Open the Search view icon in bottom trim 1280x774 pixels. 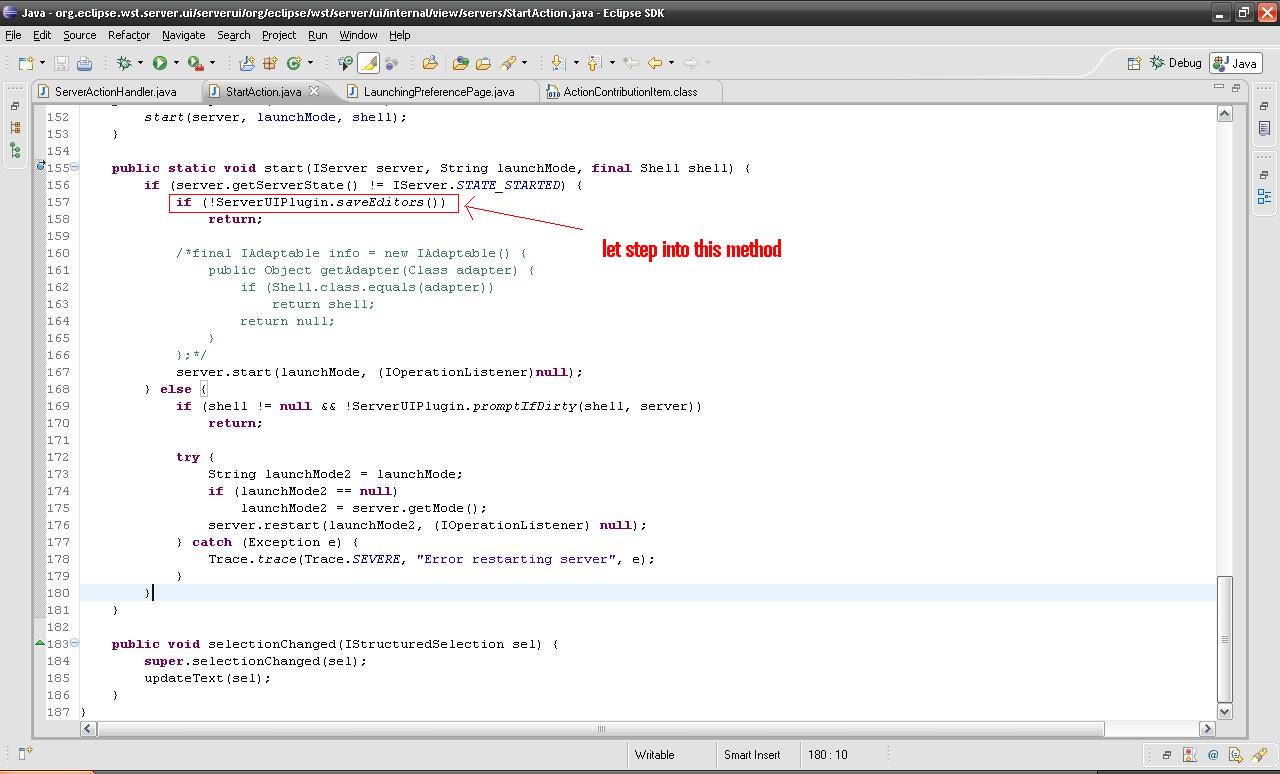click(x=1259, y=755)
